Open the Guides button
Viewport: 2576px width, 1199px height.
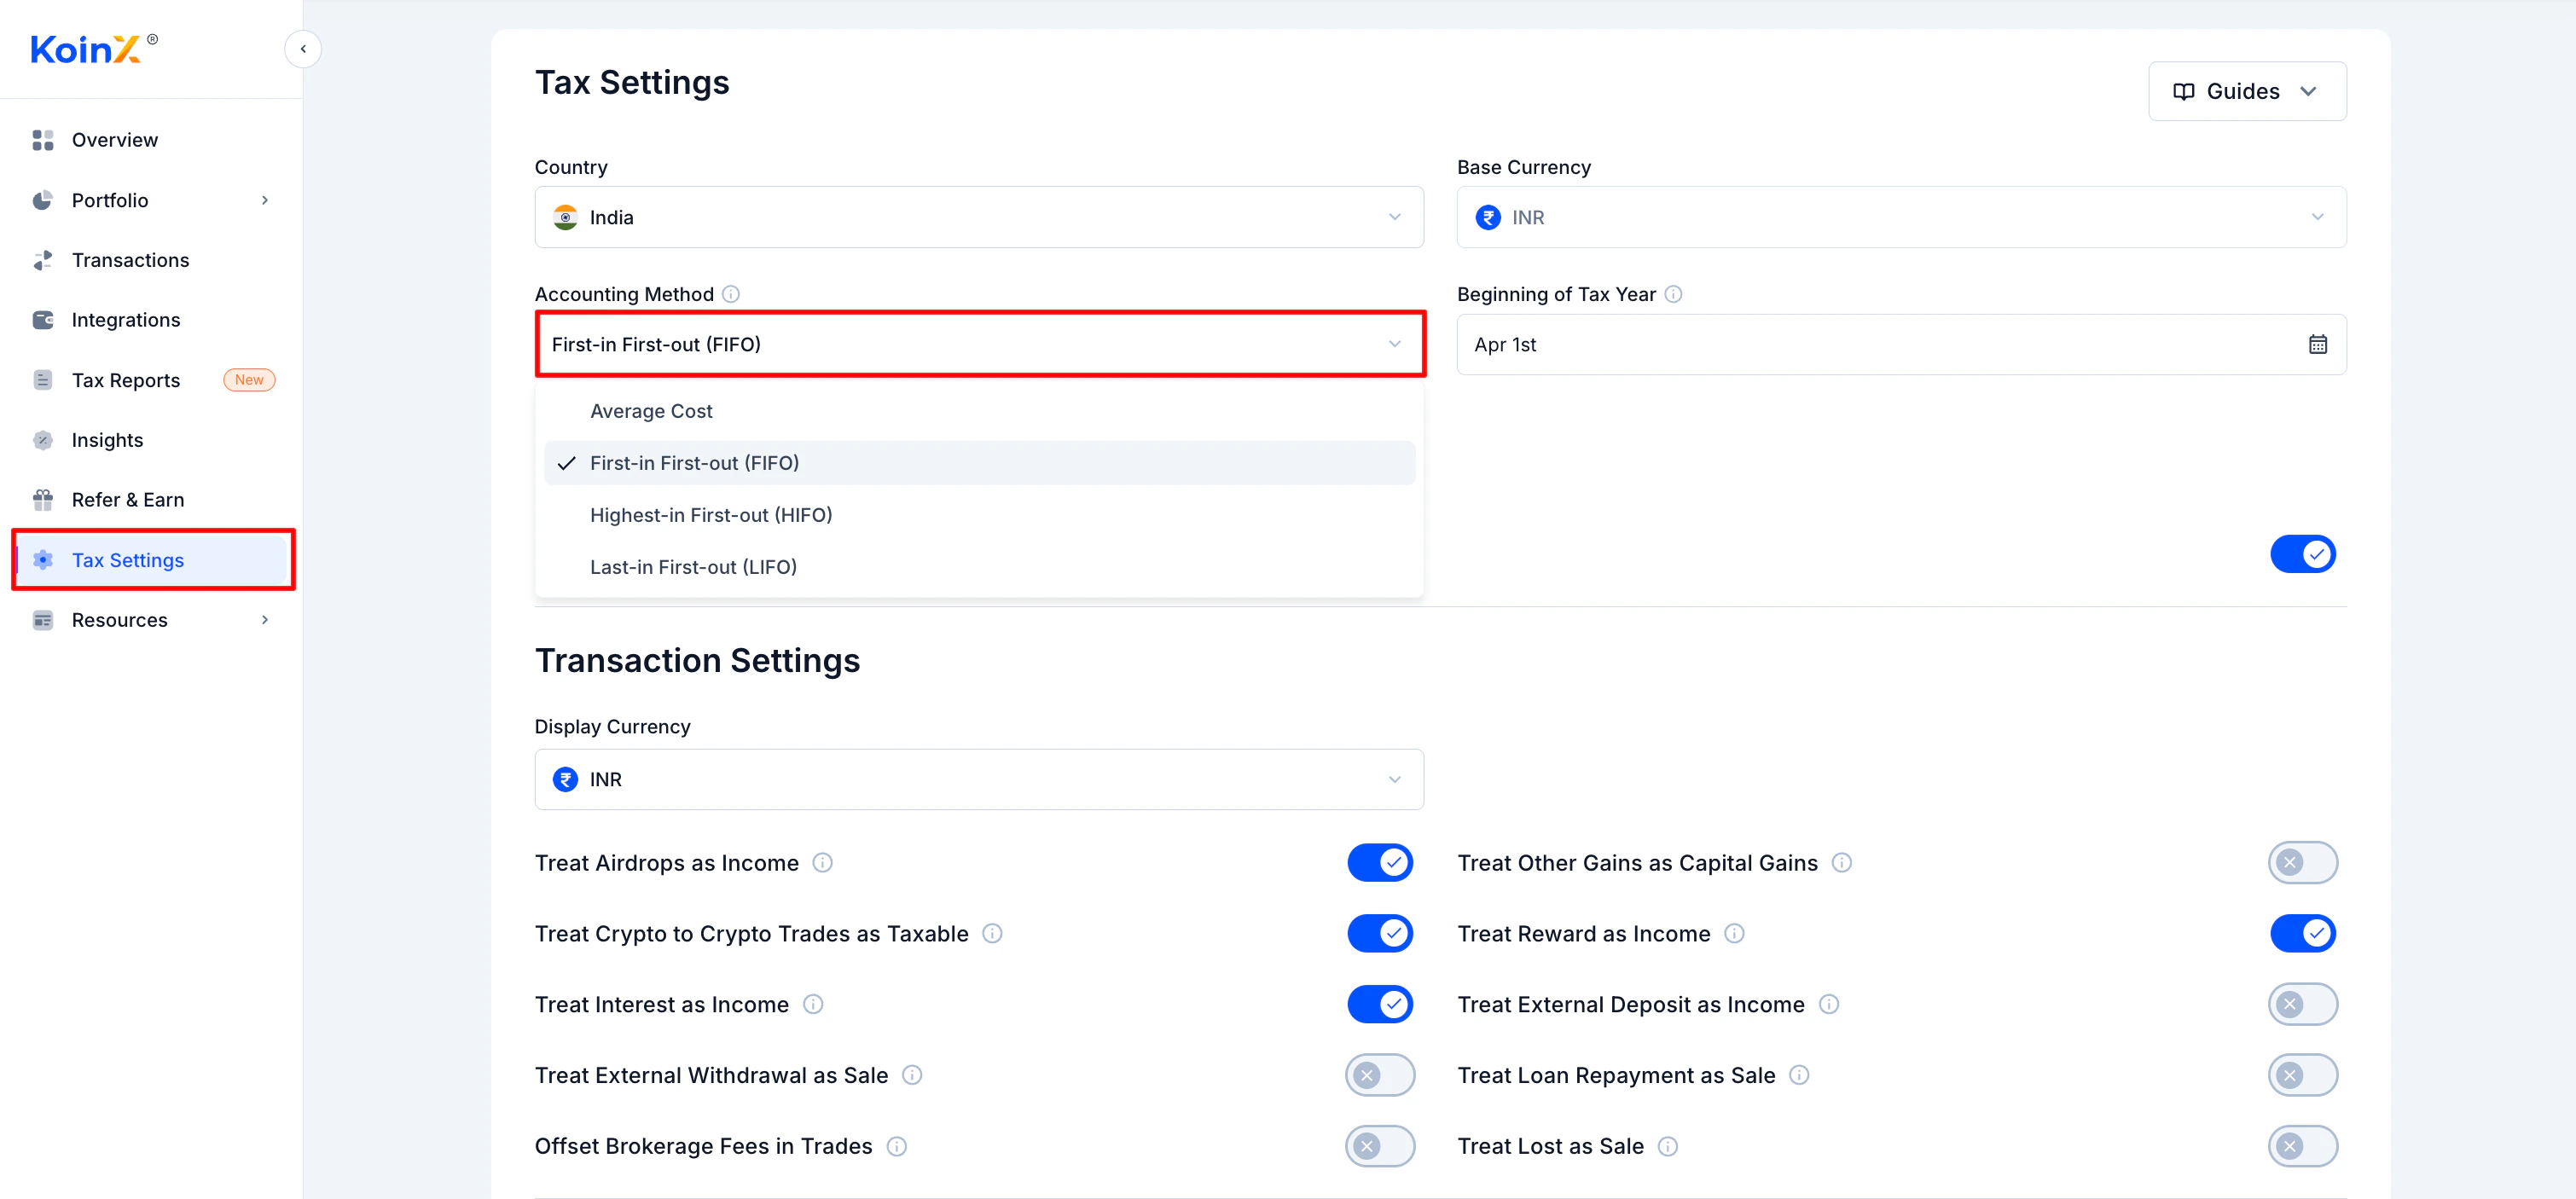coord(2246,91)
